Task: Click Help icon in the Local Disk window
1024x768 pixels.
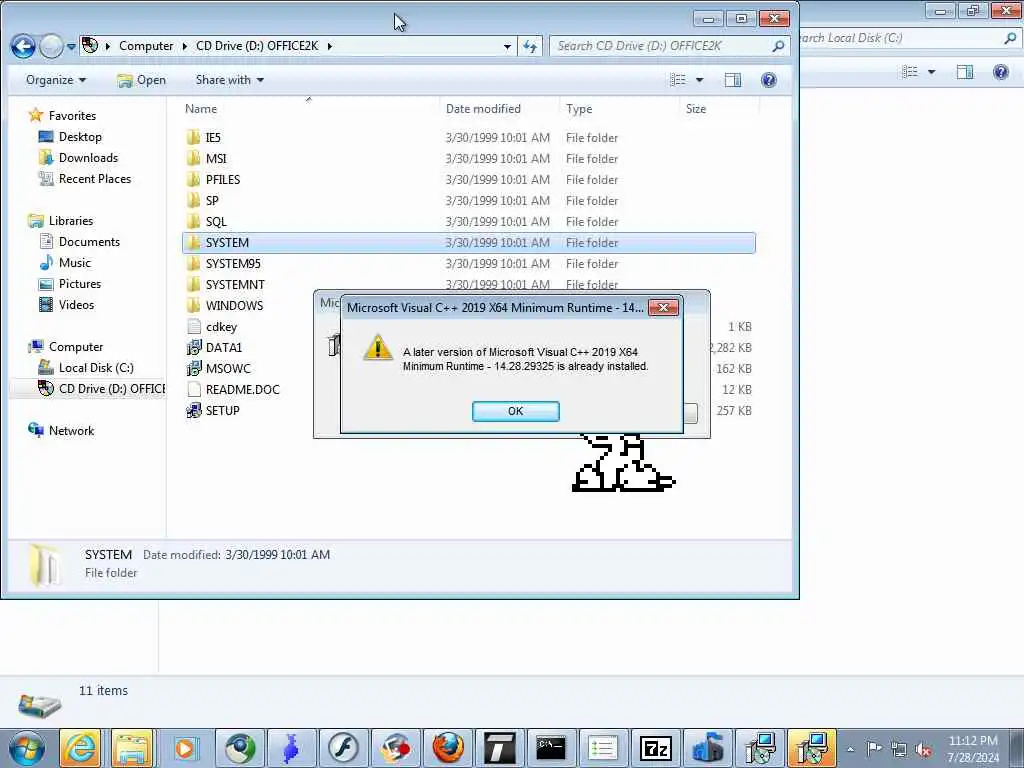Action: tap(1000, 72)
